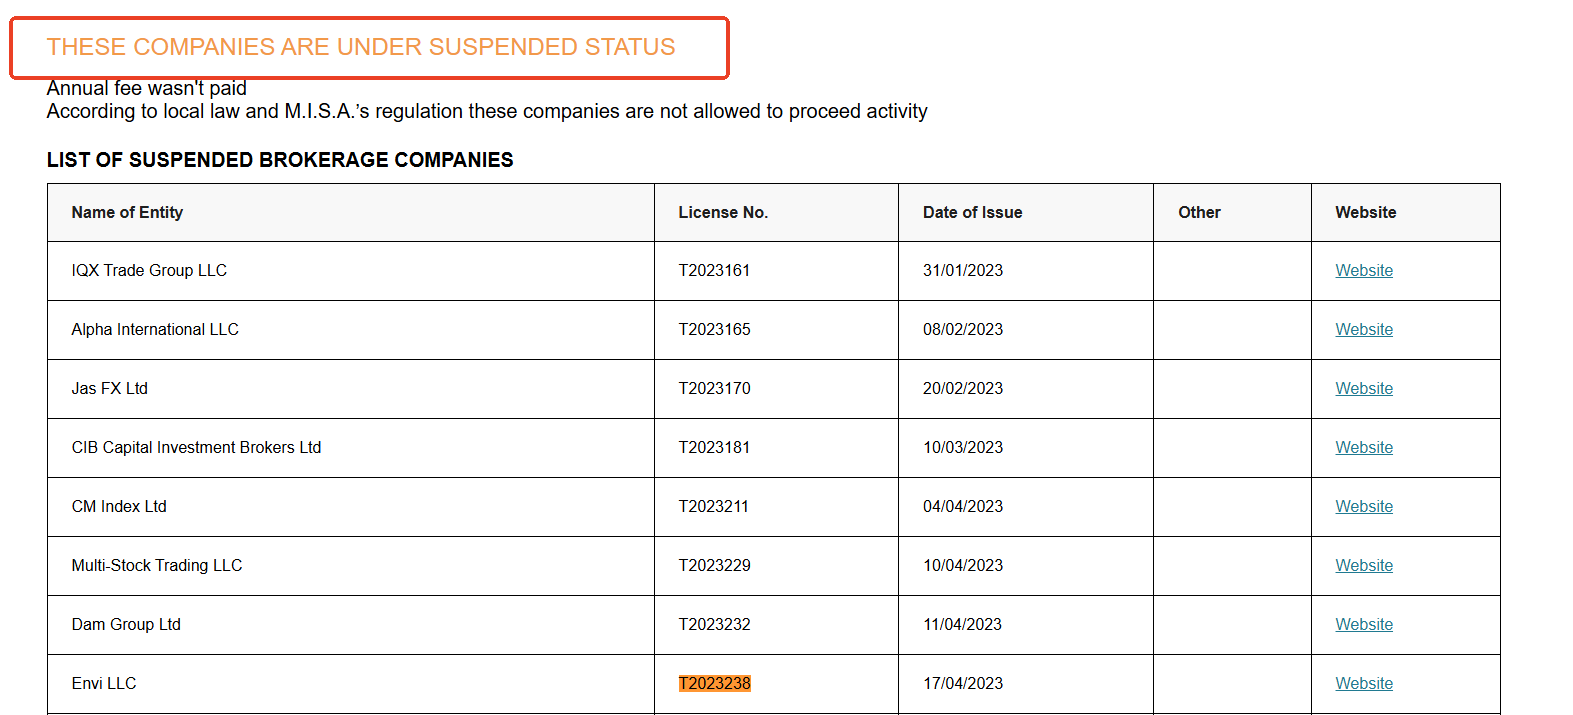
Task: Click the "License No." column header
Action: pyautogui.click(x=723, y=213)
